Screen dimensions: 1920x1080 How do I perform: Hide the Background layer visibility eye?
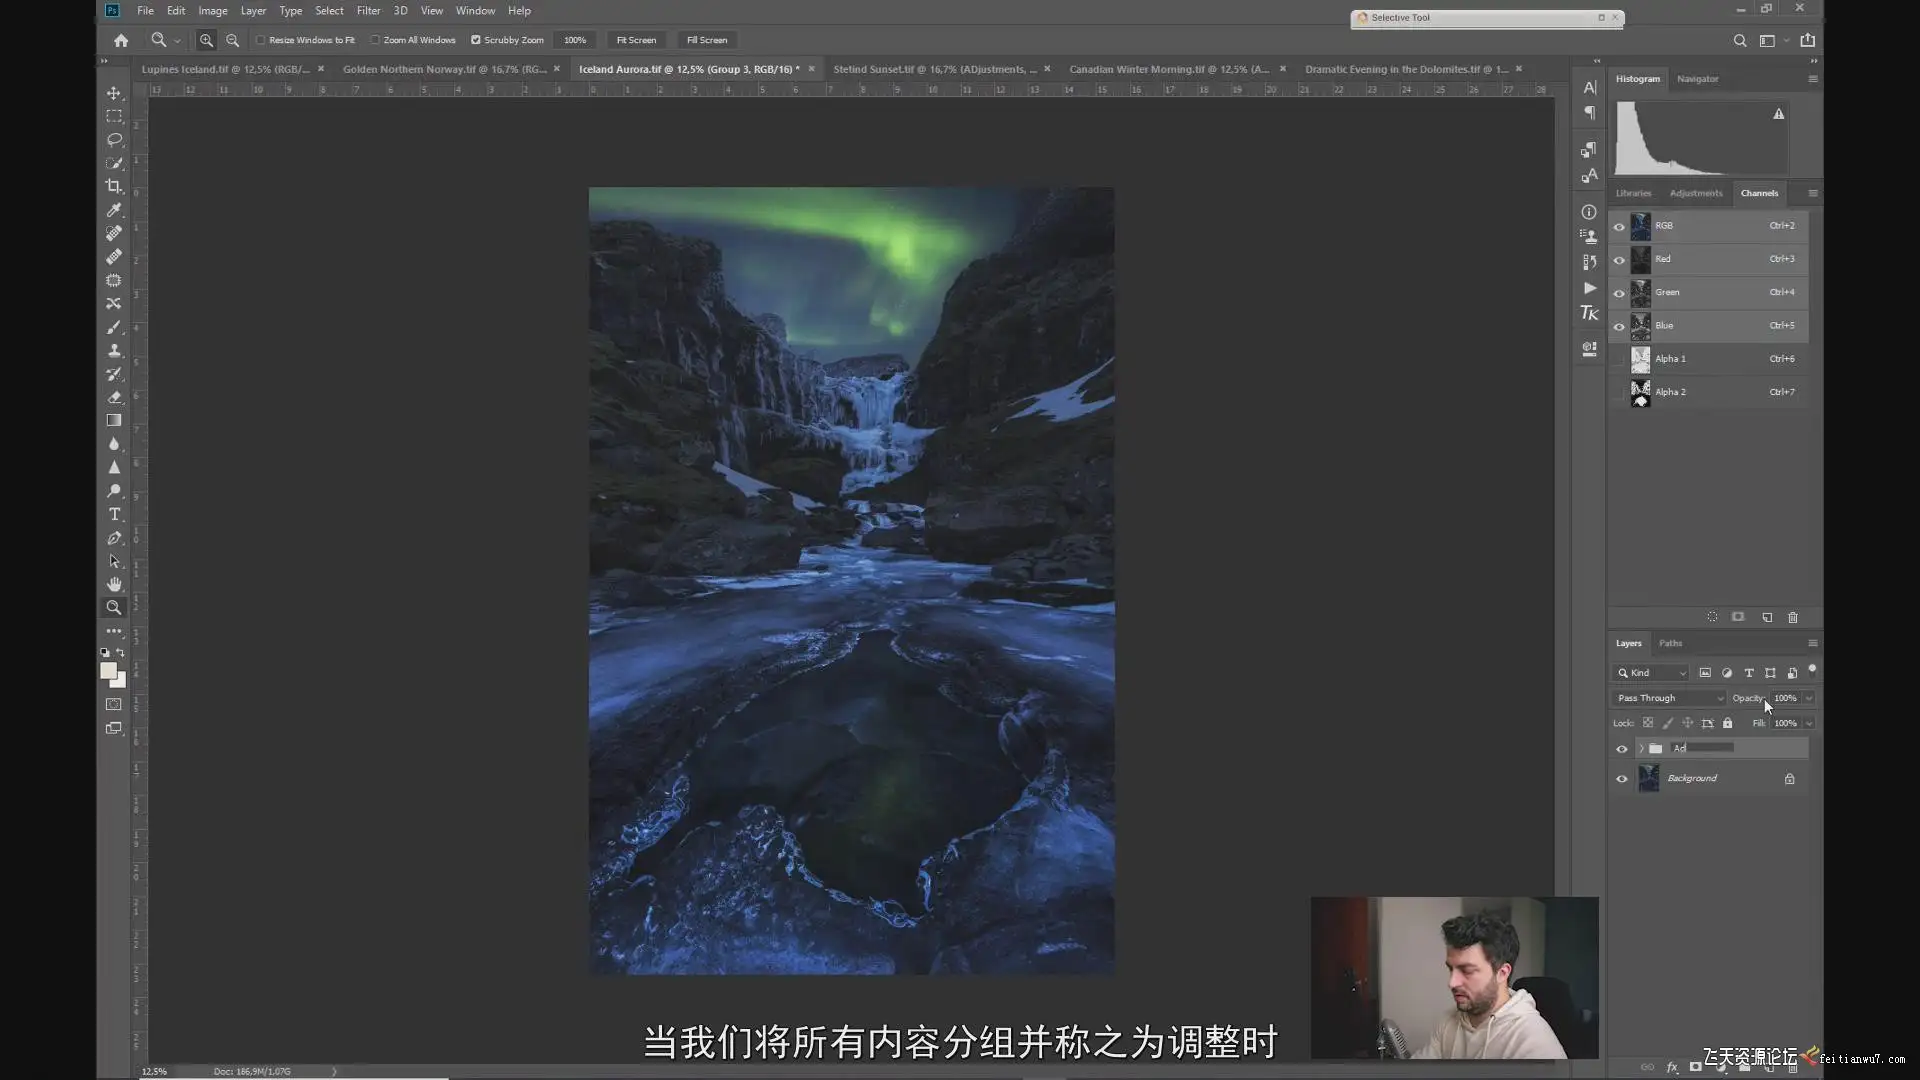coord(1622,778)
